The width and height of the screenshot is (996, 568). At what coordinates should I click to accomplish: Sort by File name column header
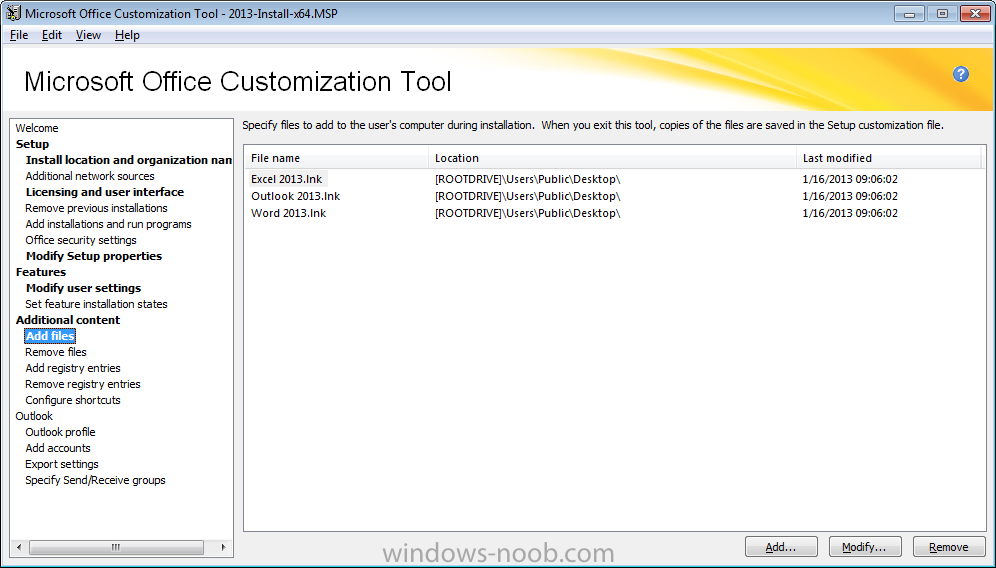click(x=336, y=158)
